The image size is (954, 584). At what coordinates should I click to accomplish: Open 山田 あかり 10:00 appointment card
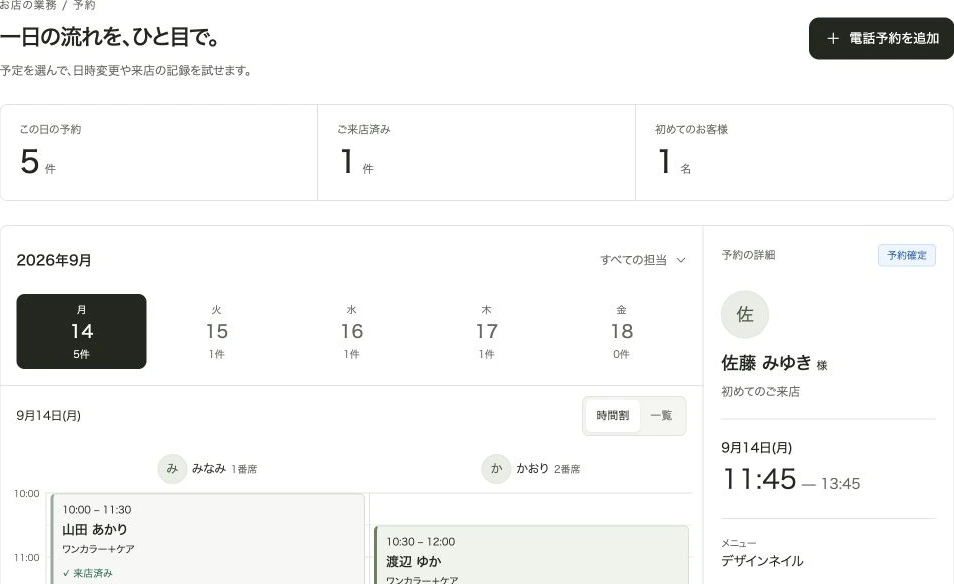pos(208,539)
